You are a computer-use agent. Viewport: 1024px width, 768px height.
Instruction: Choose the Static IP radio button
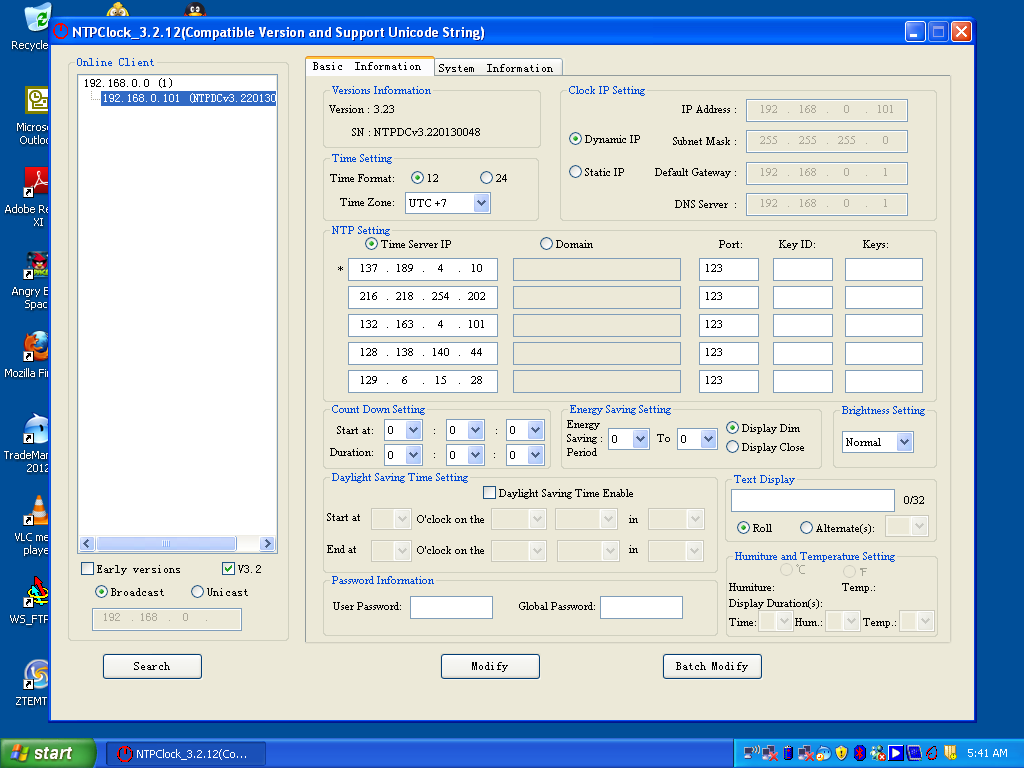575,172
